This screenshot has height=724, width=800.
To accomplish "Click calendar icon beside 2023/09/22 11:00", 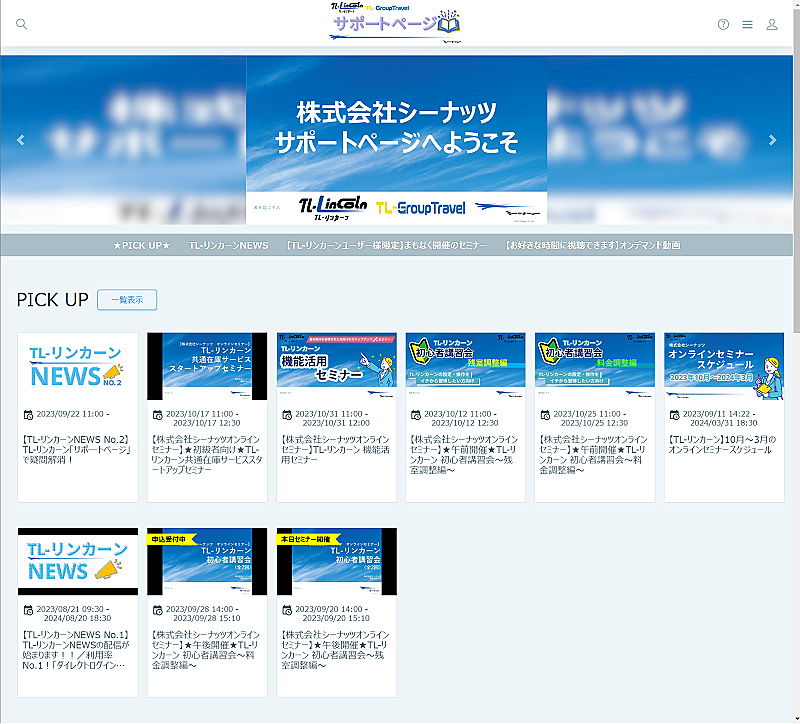I will pos(29,414).
